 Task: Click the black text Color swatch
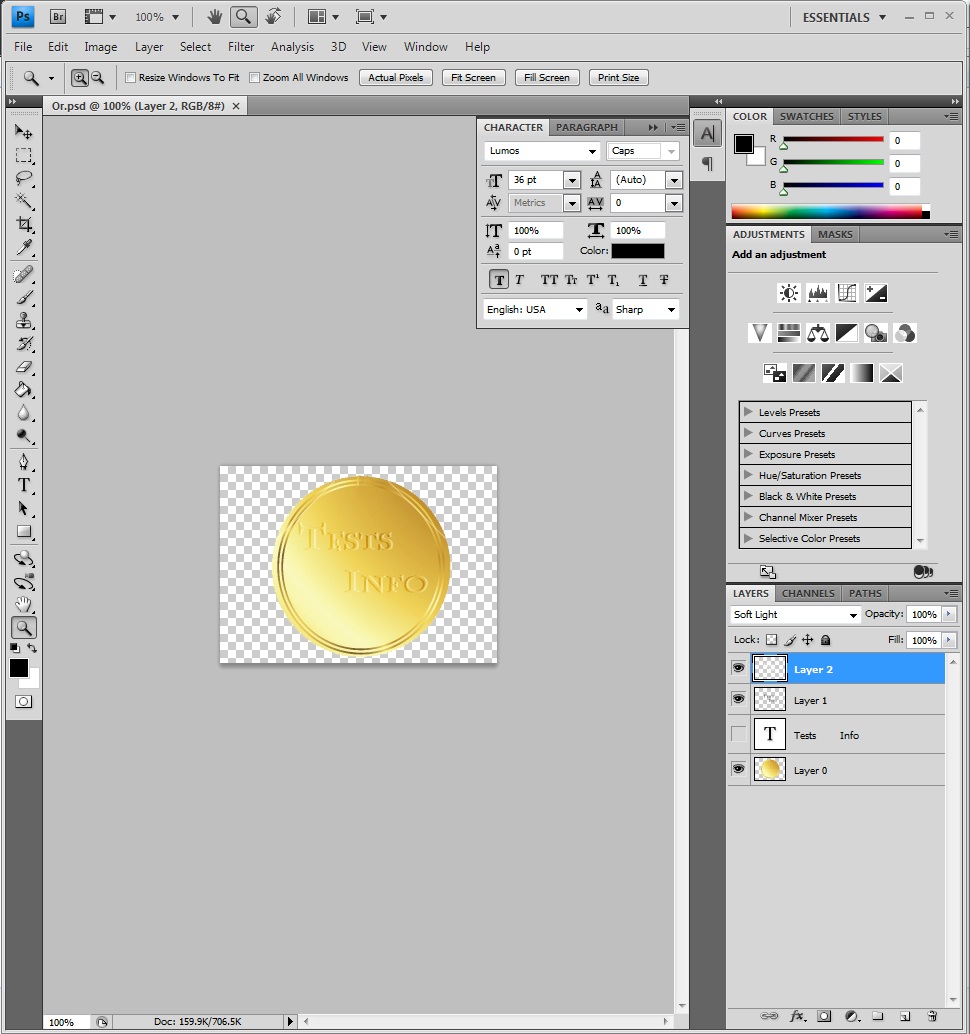[638, 251]
